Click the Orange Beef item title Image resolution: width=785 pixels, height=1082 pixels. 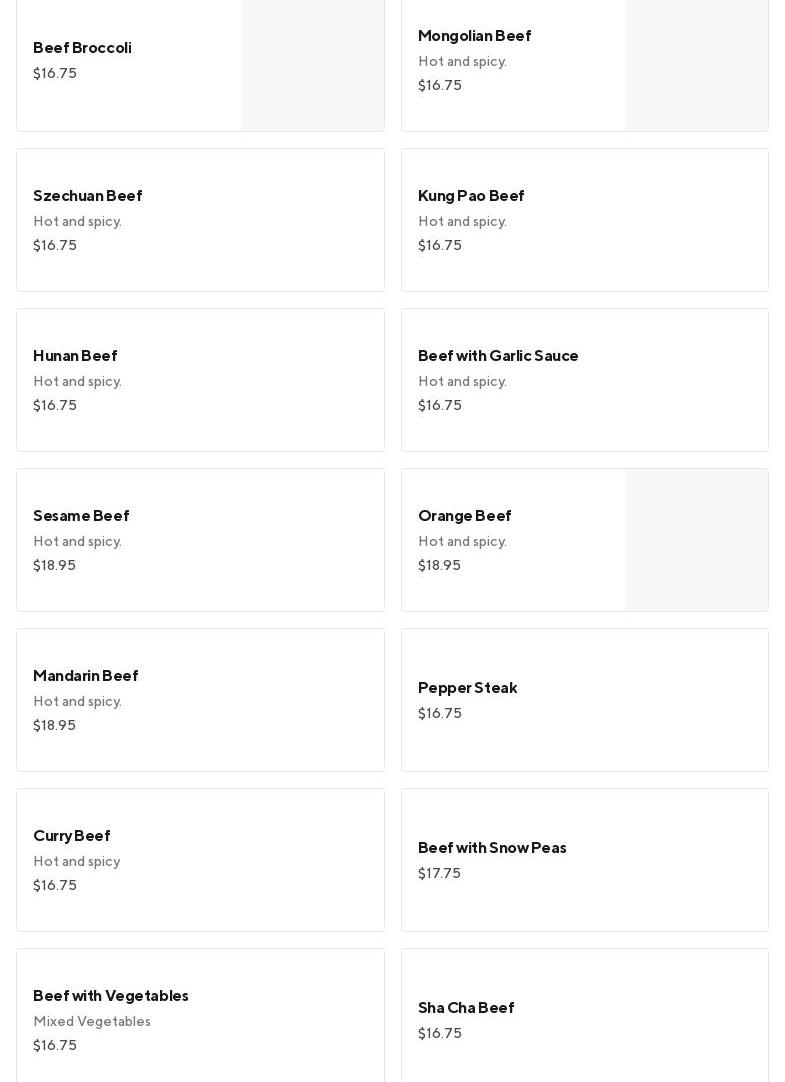(465, 516)
